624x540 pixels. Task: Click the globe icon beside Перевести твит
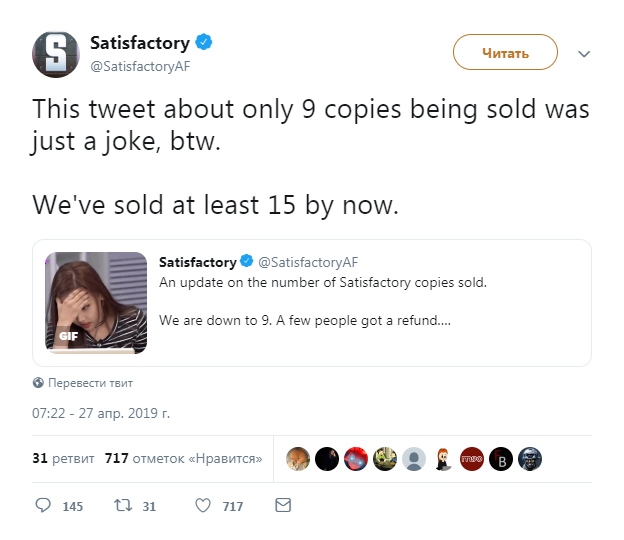[x=38, y=383]
